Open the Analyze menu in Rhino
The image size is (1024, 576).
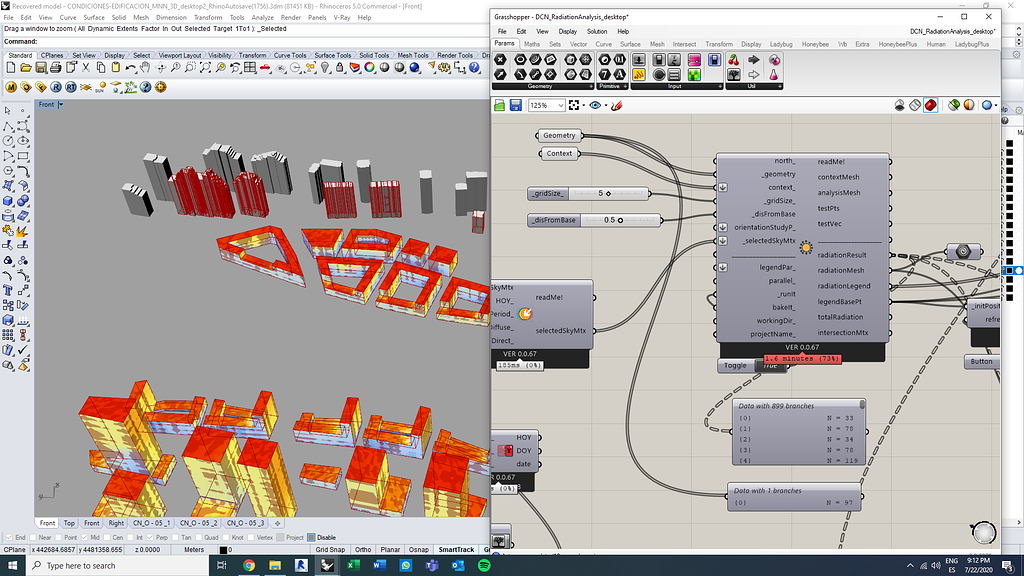point(263,17)
